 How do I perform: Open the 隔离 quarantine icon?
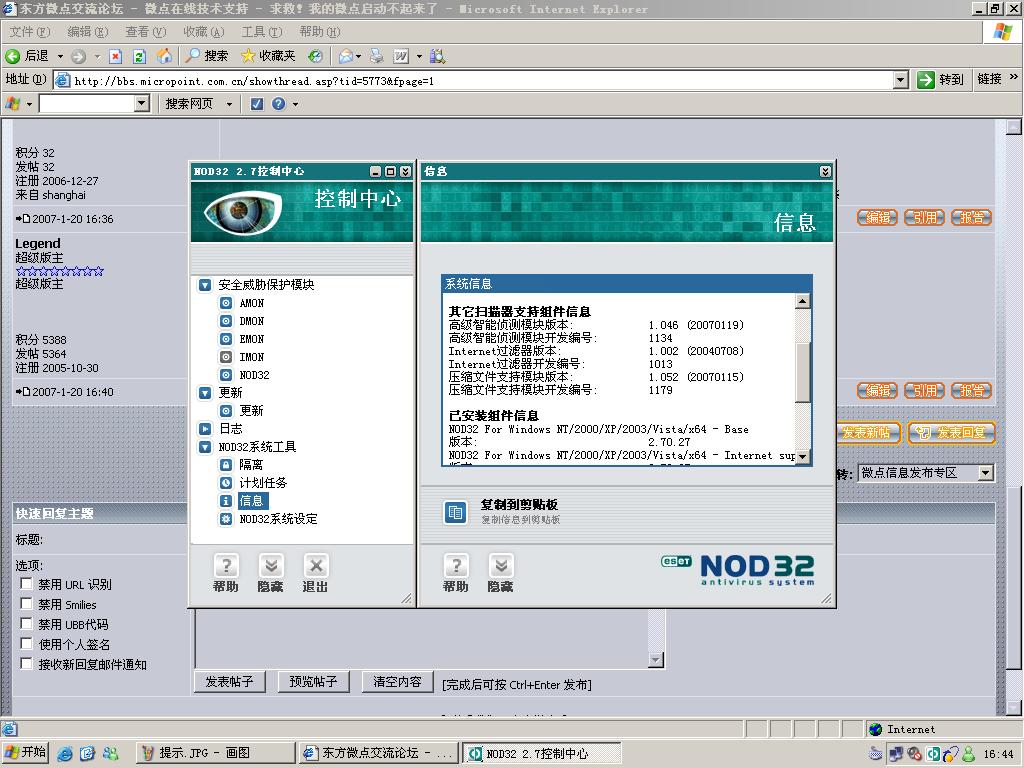click(x=225, y=464)
